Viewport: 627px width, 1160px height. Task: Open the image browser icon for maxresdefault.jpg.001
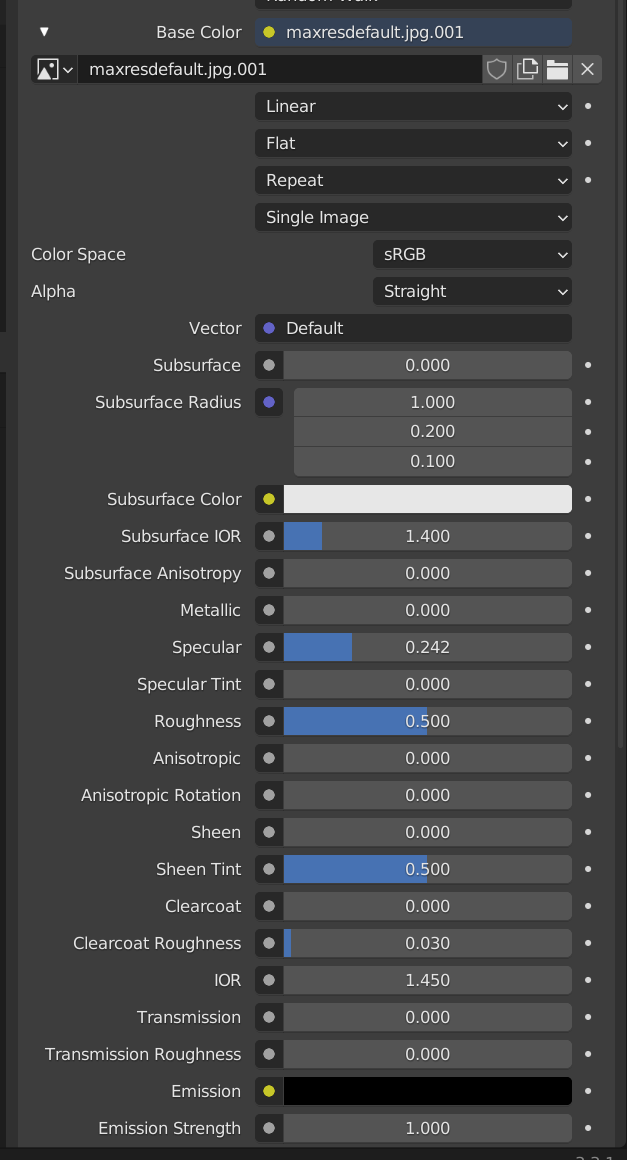click(x=47, y=69)
